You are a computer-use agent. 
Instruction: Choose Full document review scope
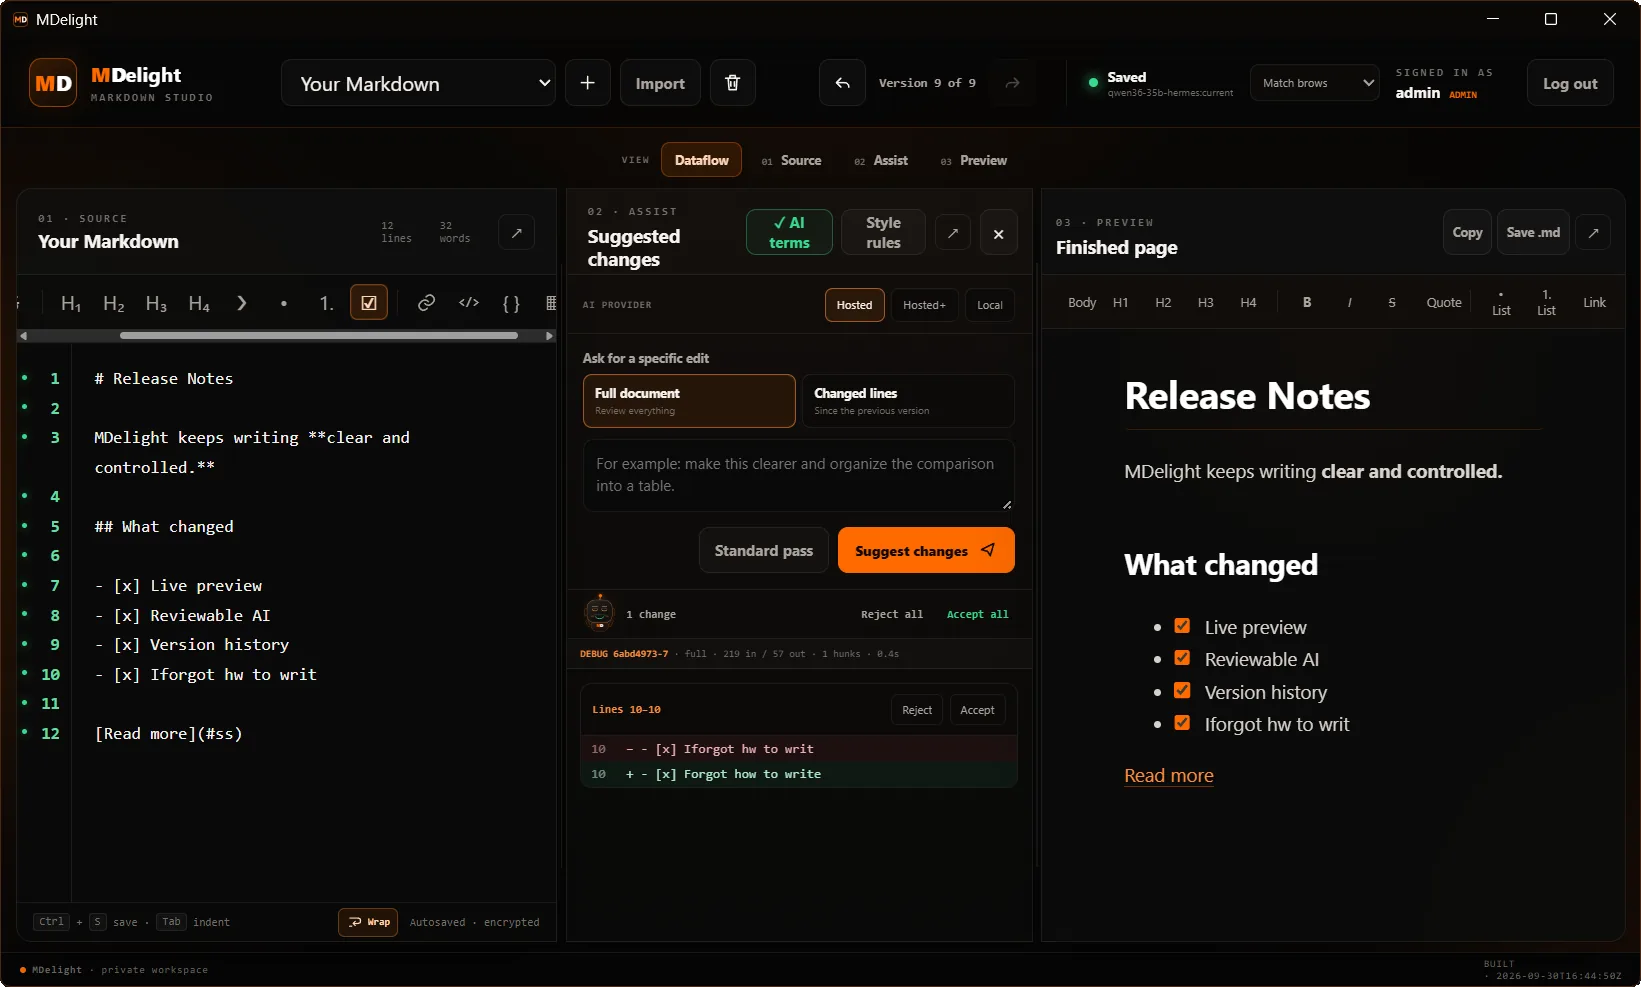pos(689,401)
